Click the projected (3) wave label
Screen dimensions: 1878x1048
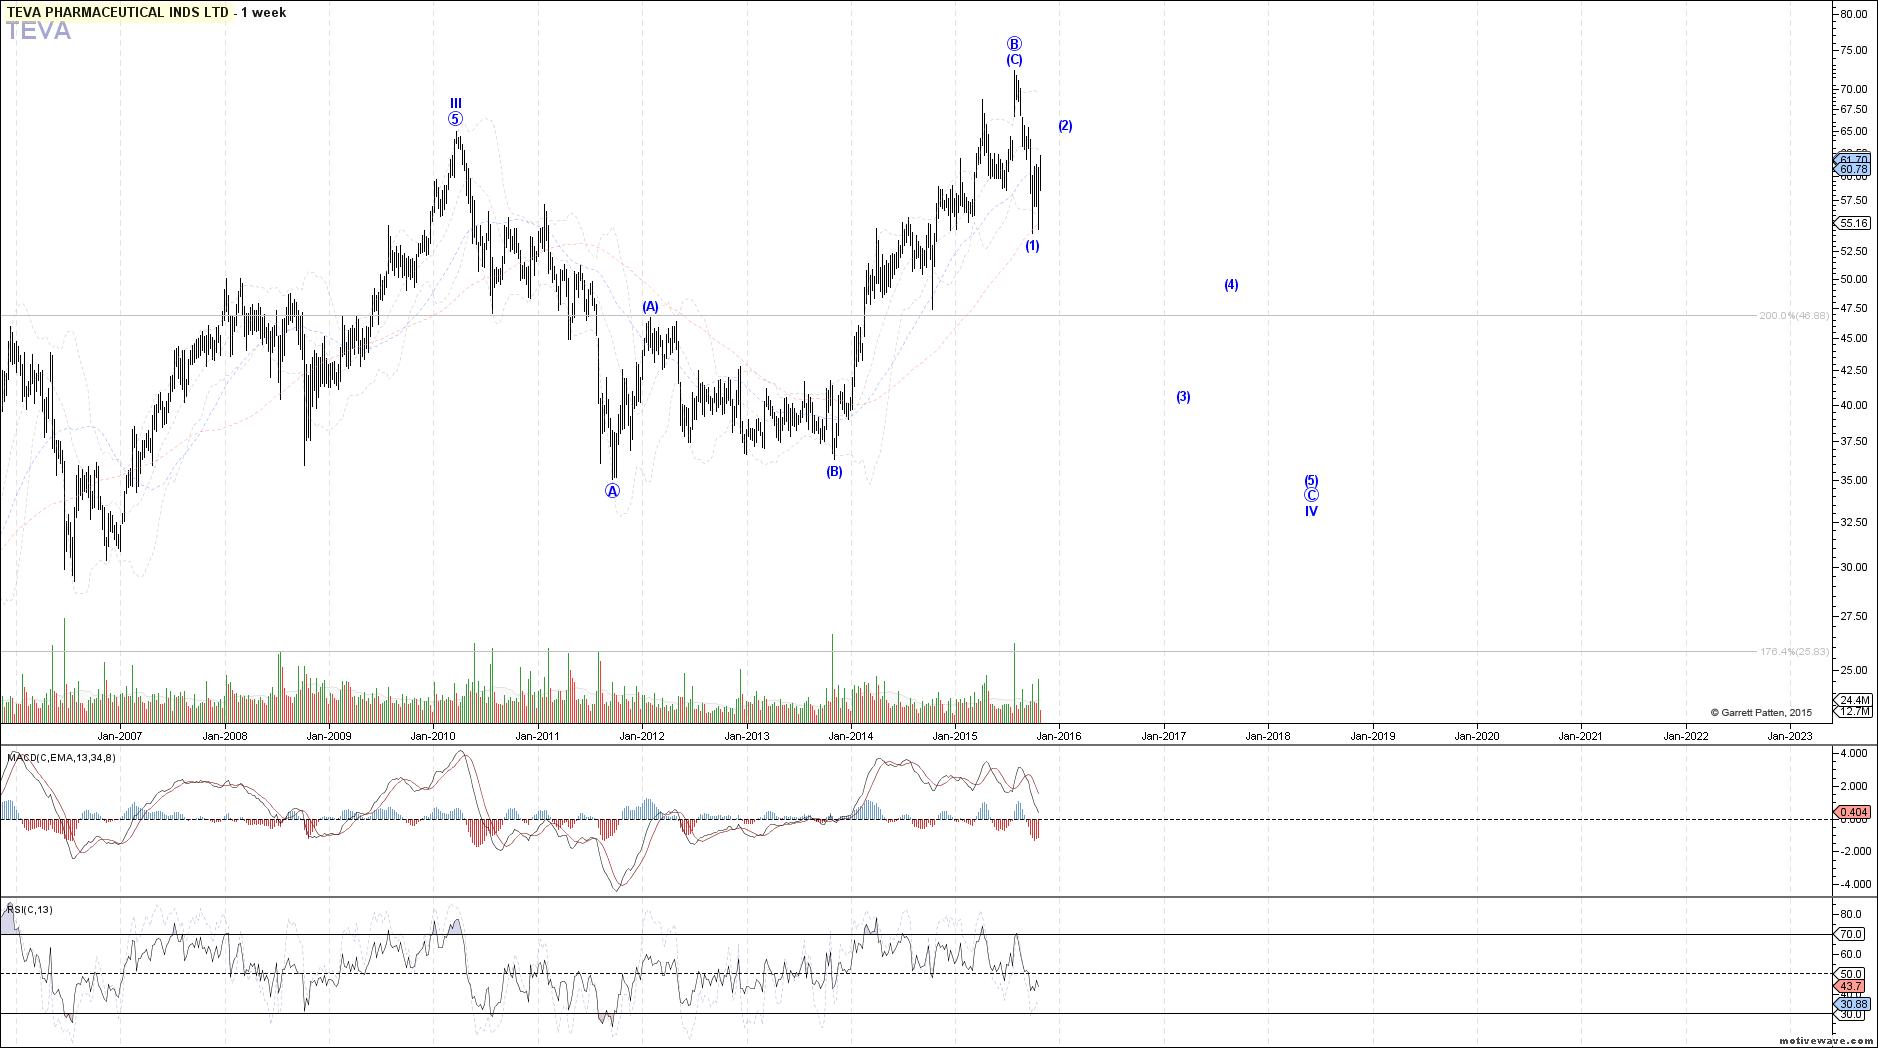tap(1183, 397)
